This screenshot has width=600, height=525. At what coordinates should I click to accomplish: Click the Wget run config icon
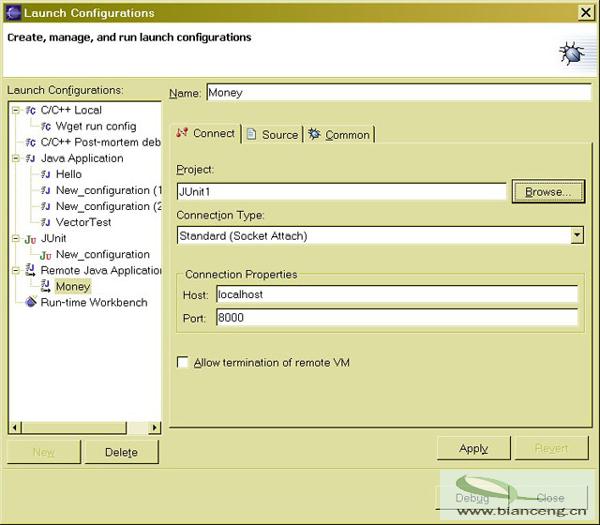tap(46, 126)
